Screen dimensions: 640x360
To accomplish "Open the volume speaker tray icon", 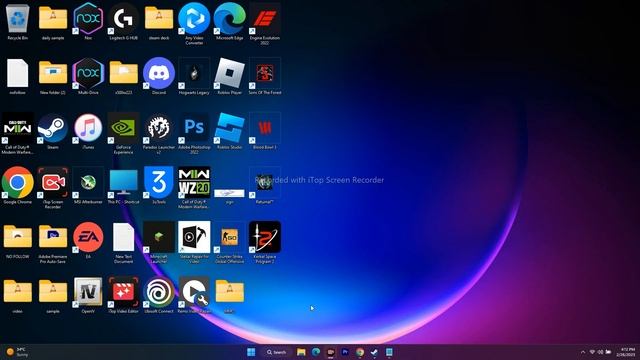I will click(x=600, y=352).
